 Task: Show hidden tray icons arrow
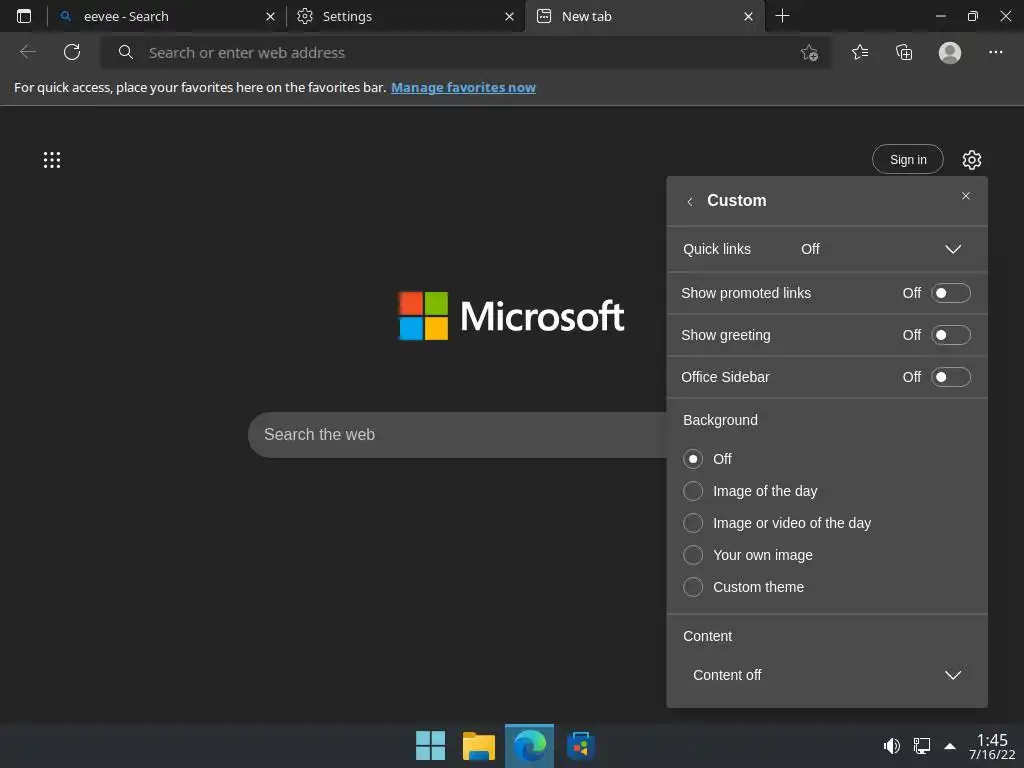pyautogui.click(x=950, y=746)
